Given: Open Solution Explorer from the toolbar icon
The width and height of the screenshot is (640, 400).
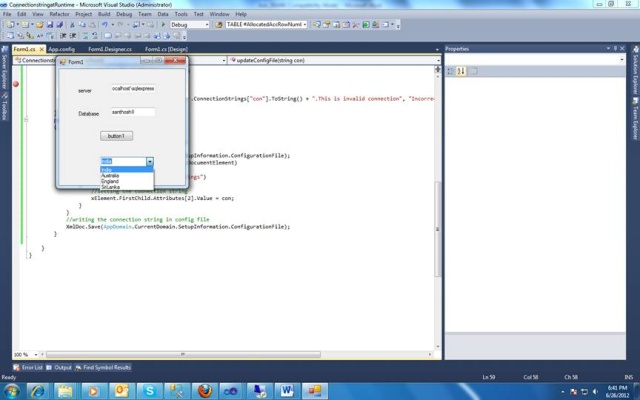Looking at the screenshot, I should [x=316, y=24].
